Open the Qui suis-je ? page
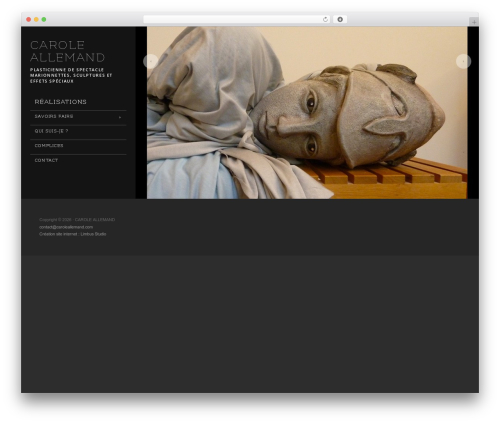The width and height of the screenshot is (500, 423). click(x=51, y=131)
